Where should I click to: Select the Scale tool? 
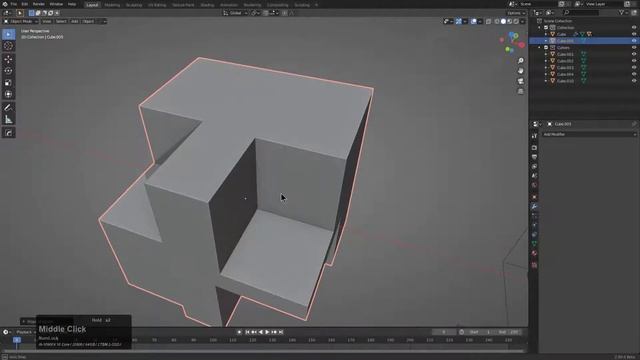click(x=8, y=82)
